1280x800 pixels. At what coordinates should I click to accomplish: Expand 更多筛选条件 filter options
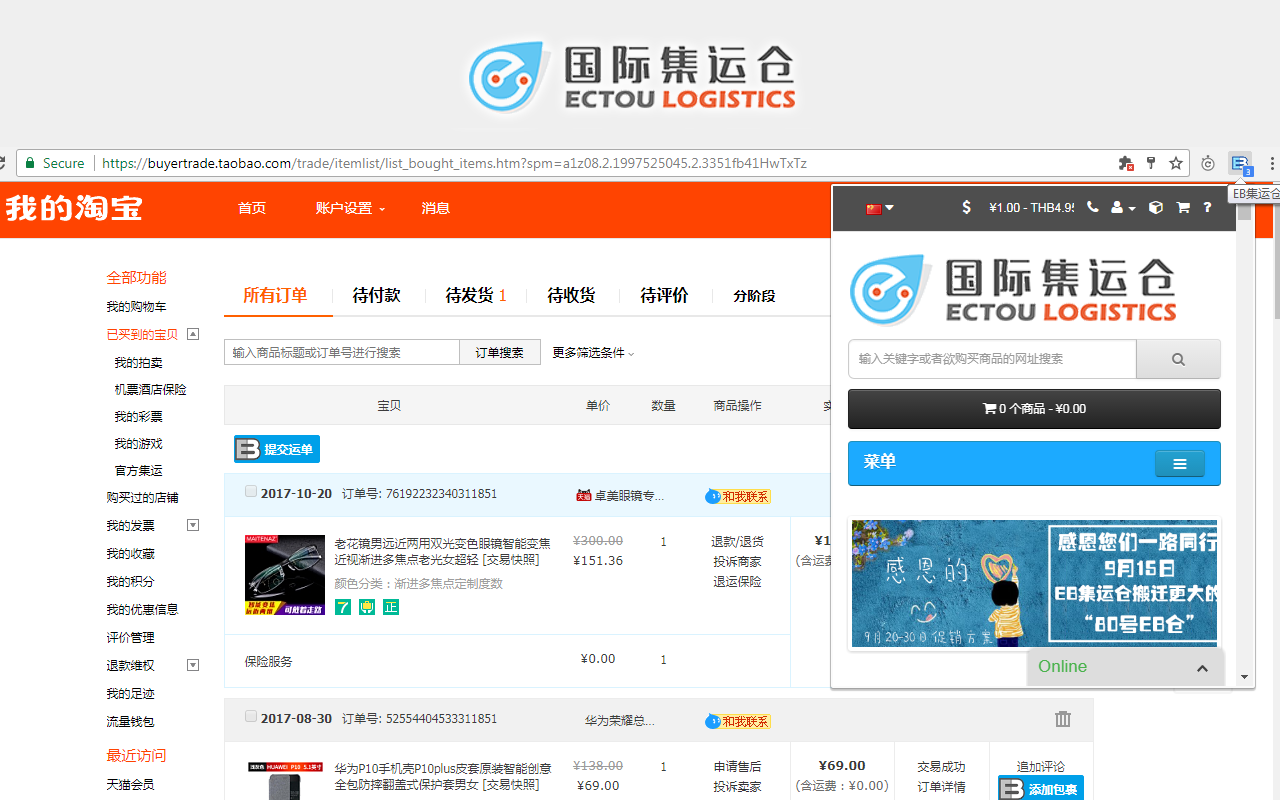[x=593, y=353]
